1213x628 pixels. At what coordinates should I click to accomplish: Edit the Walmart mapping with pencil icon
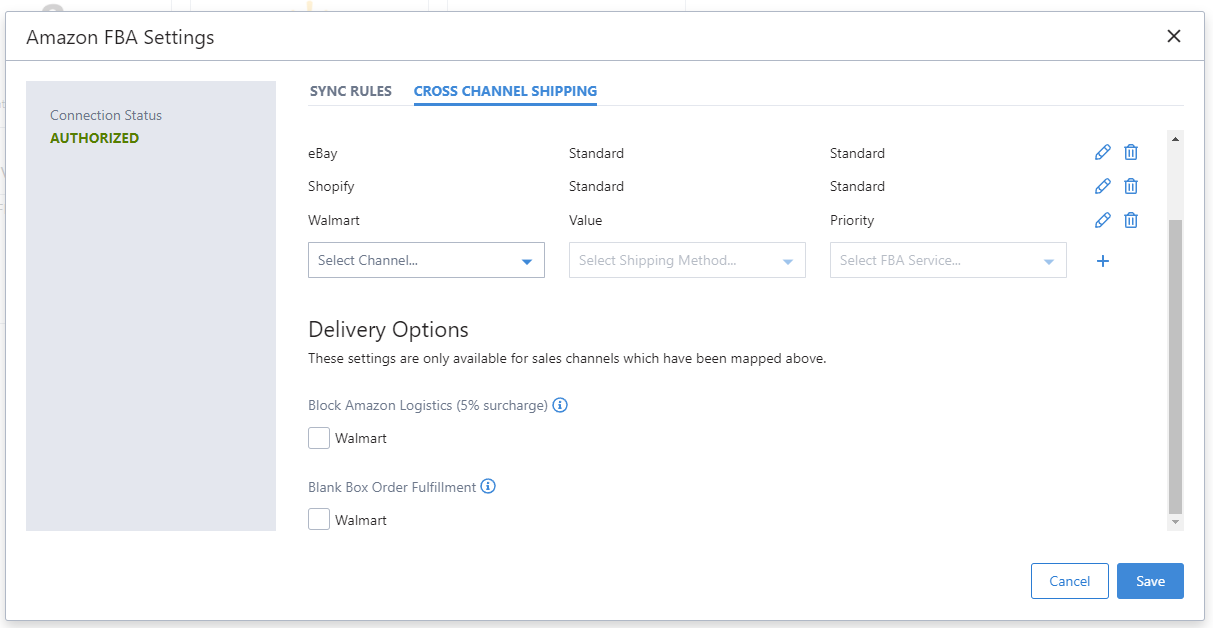[1103, 220]
